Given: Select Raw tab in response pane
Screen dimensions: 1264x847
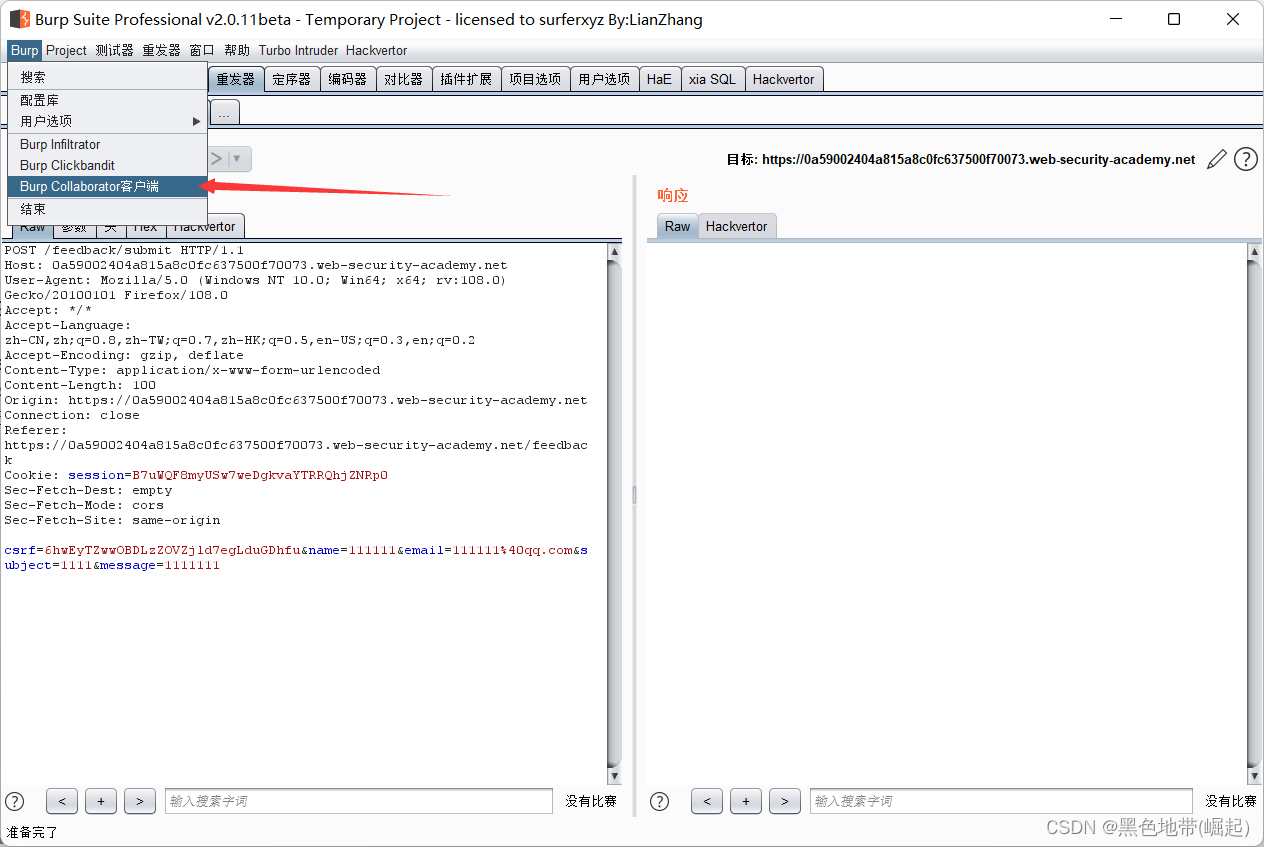Looking at the screenshot, I should [677, 226].
